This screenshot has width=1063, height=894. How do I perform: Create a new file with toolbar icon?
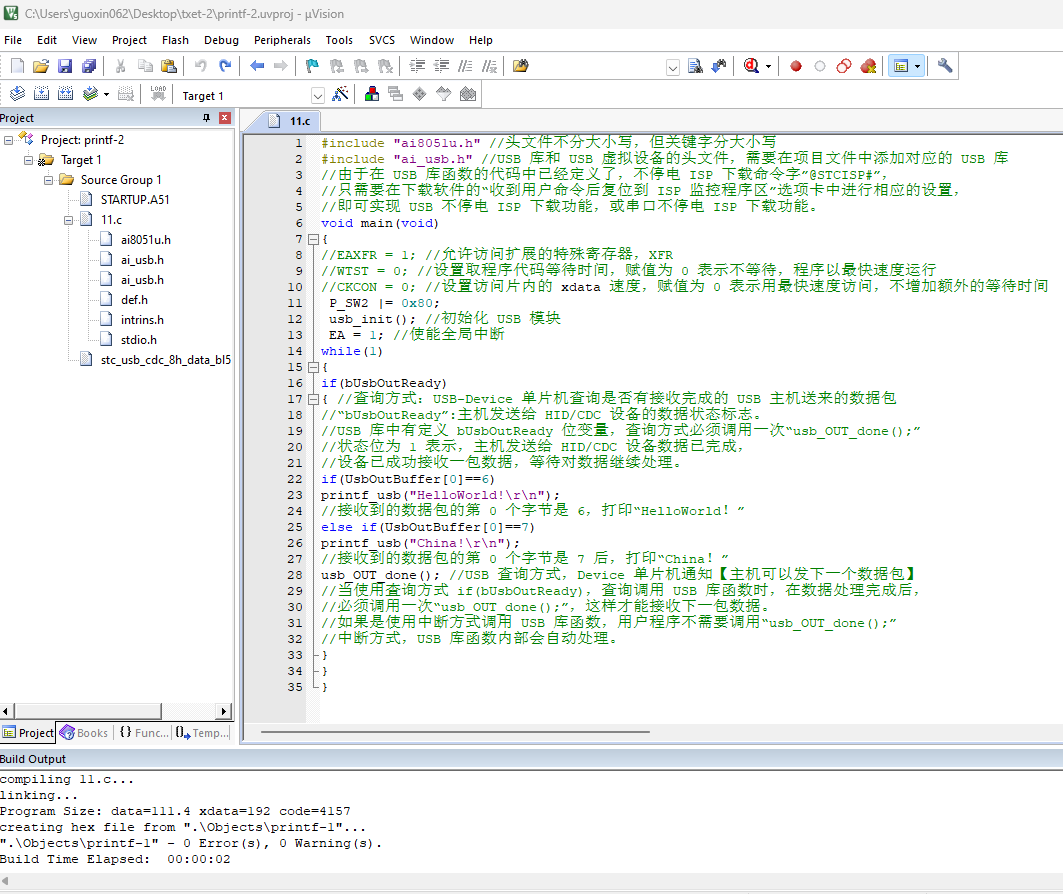[18, 66]
